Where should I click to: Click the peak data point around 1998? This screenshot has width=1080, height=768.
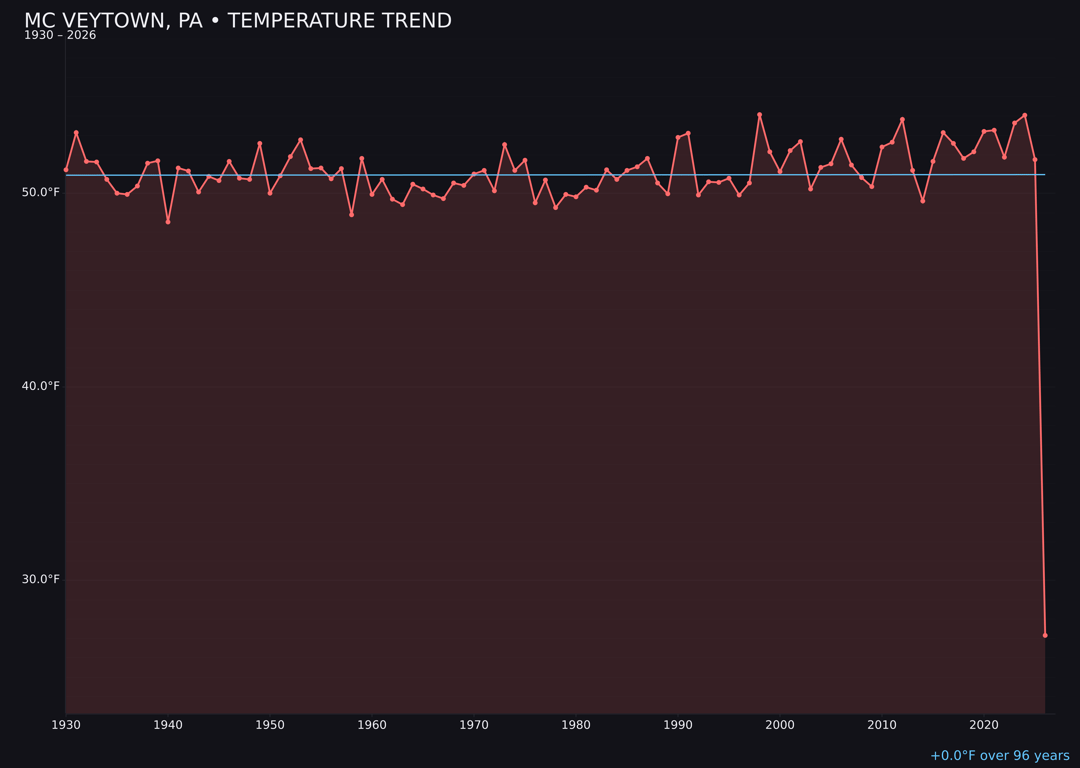(758, 116)
